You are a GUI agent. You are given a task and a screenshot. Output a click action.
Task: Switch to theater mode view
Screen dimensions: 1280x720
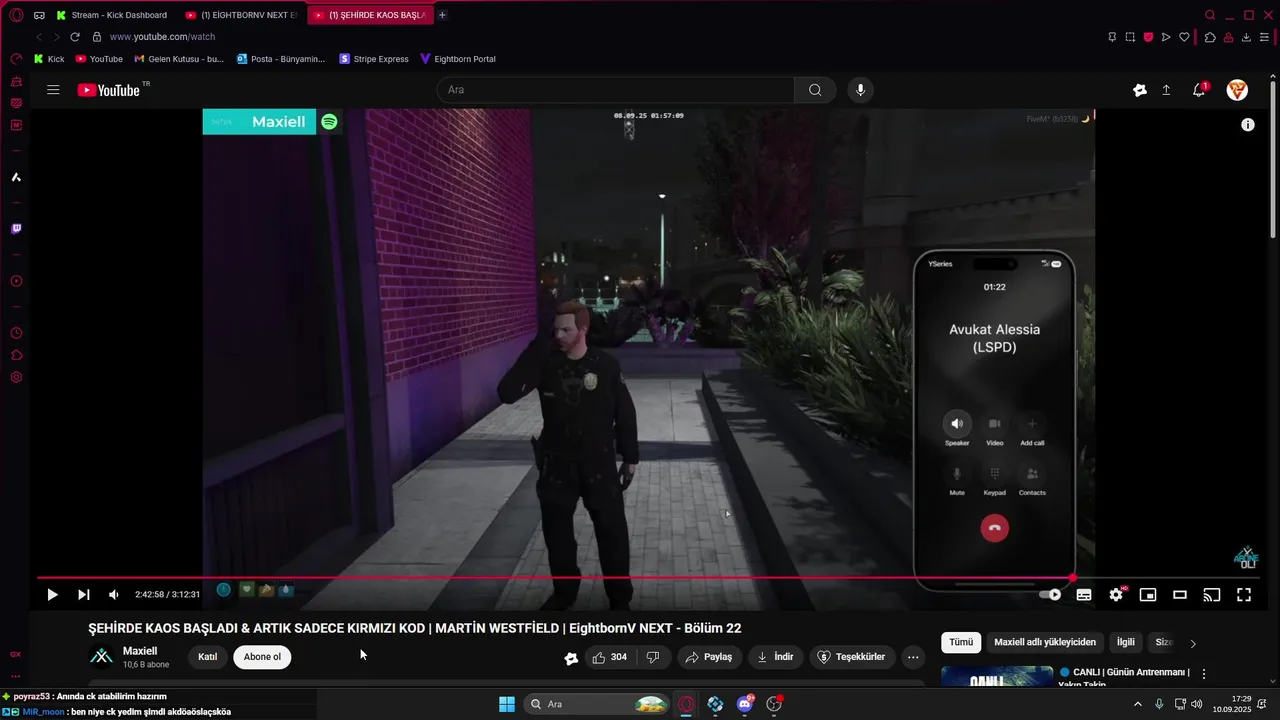(1180, 594)
